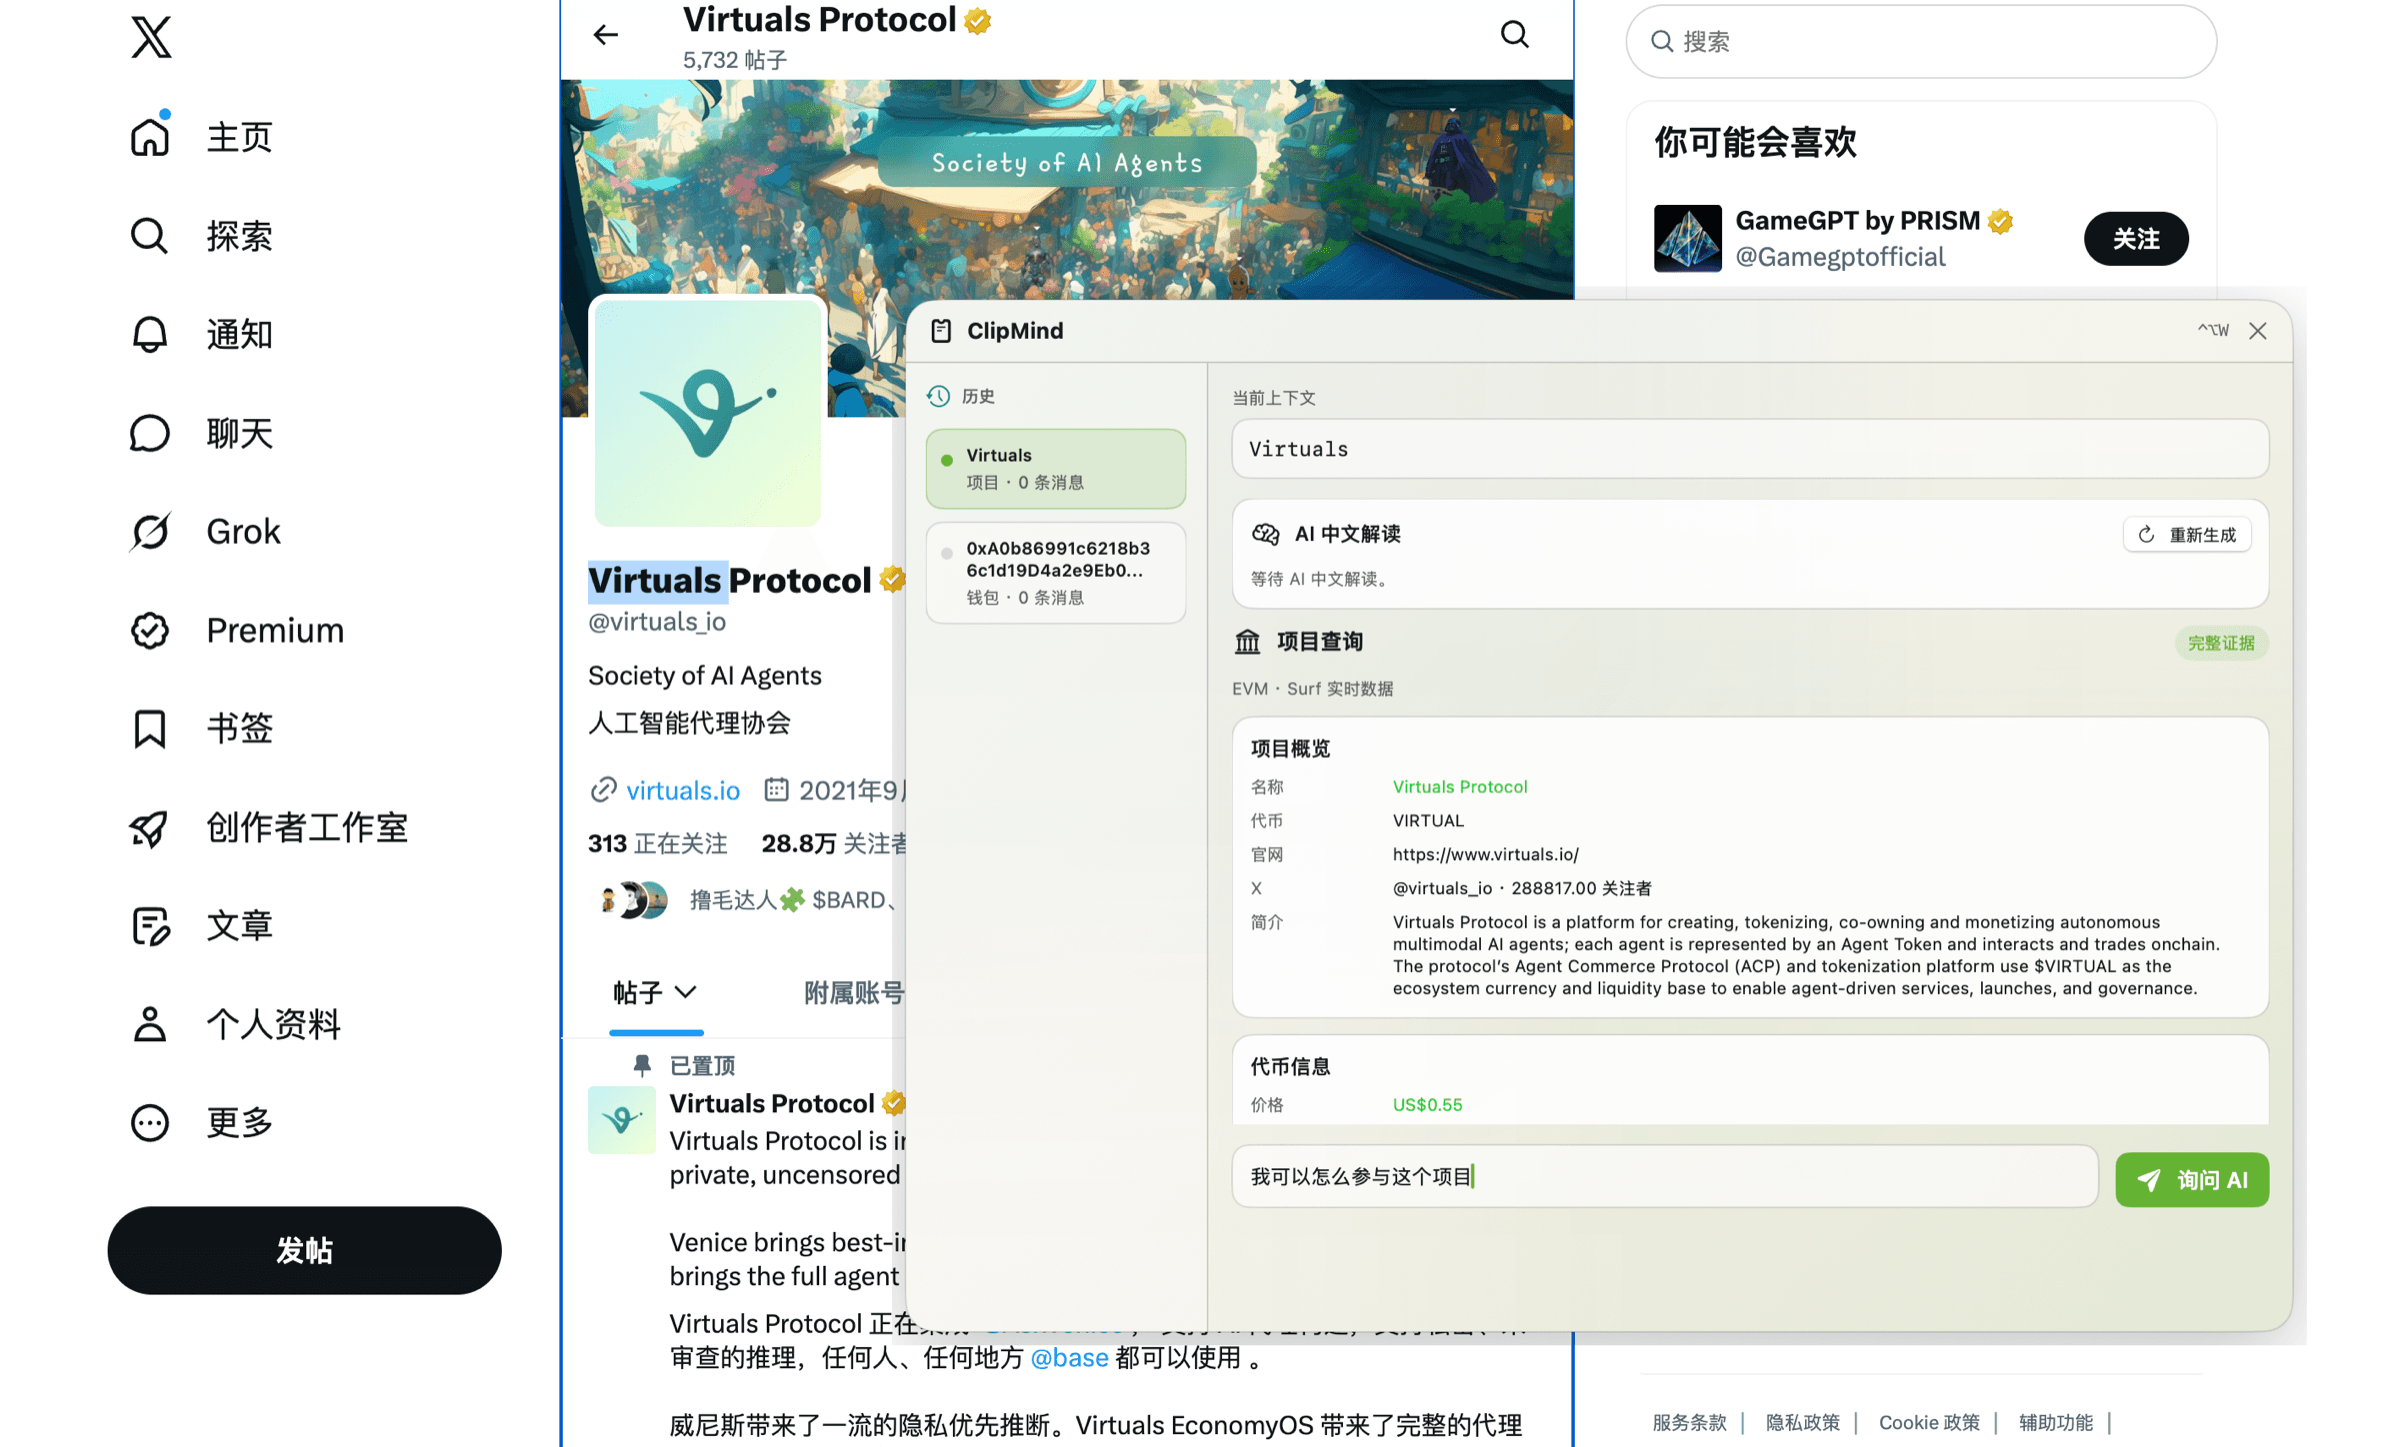Click 重新生成 regenerate button
The width and height of the screenshot is (2400, 1447).
[2187, 535]
